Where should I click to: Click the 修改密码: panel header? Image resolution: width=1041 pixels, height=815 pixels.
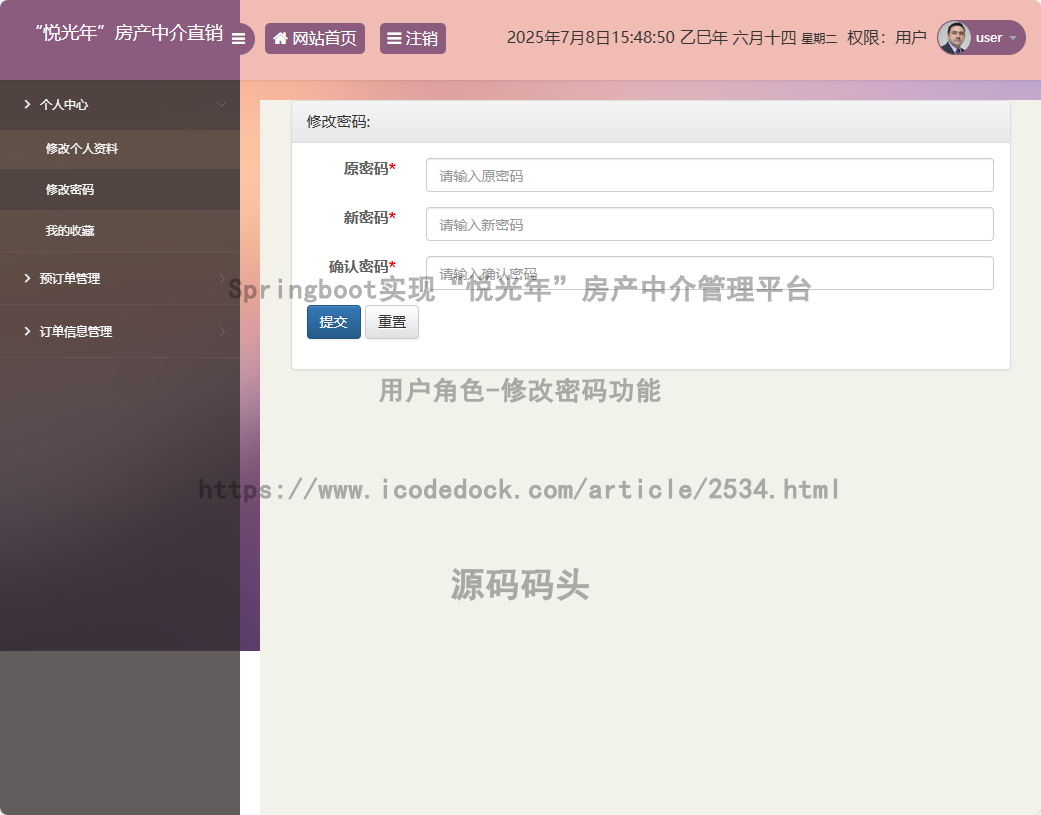[x=651, y=121]
